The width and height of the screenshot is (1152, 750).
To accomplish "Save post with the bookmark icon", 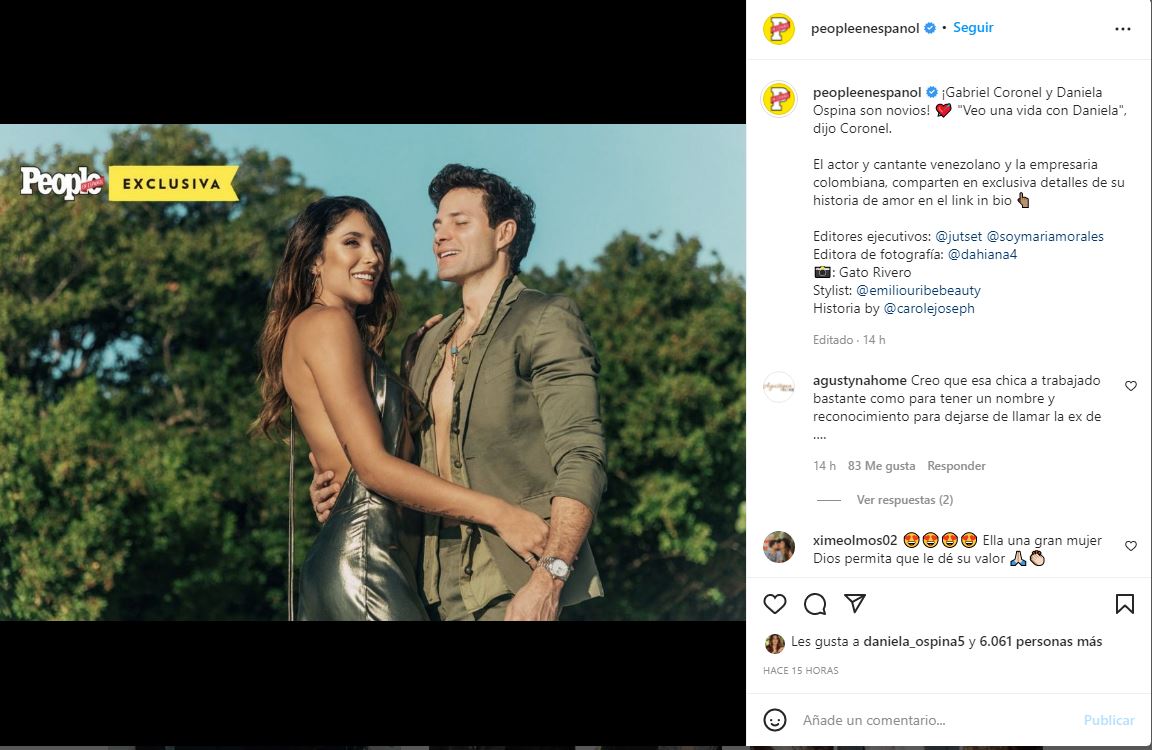I will tap(1124, 604).
